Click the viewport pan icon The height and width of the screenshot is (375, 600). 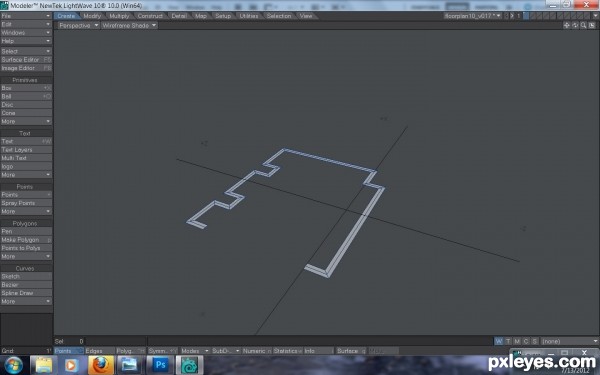click(567, 25)
